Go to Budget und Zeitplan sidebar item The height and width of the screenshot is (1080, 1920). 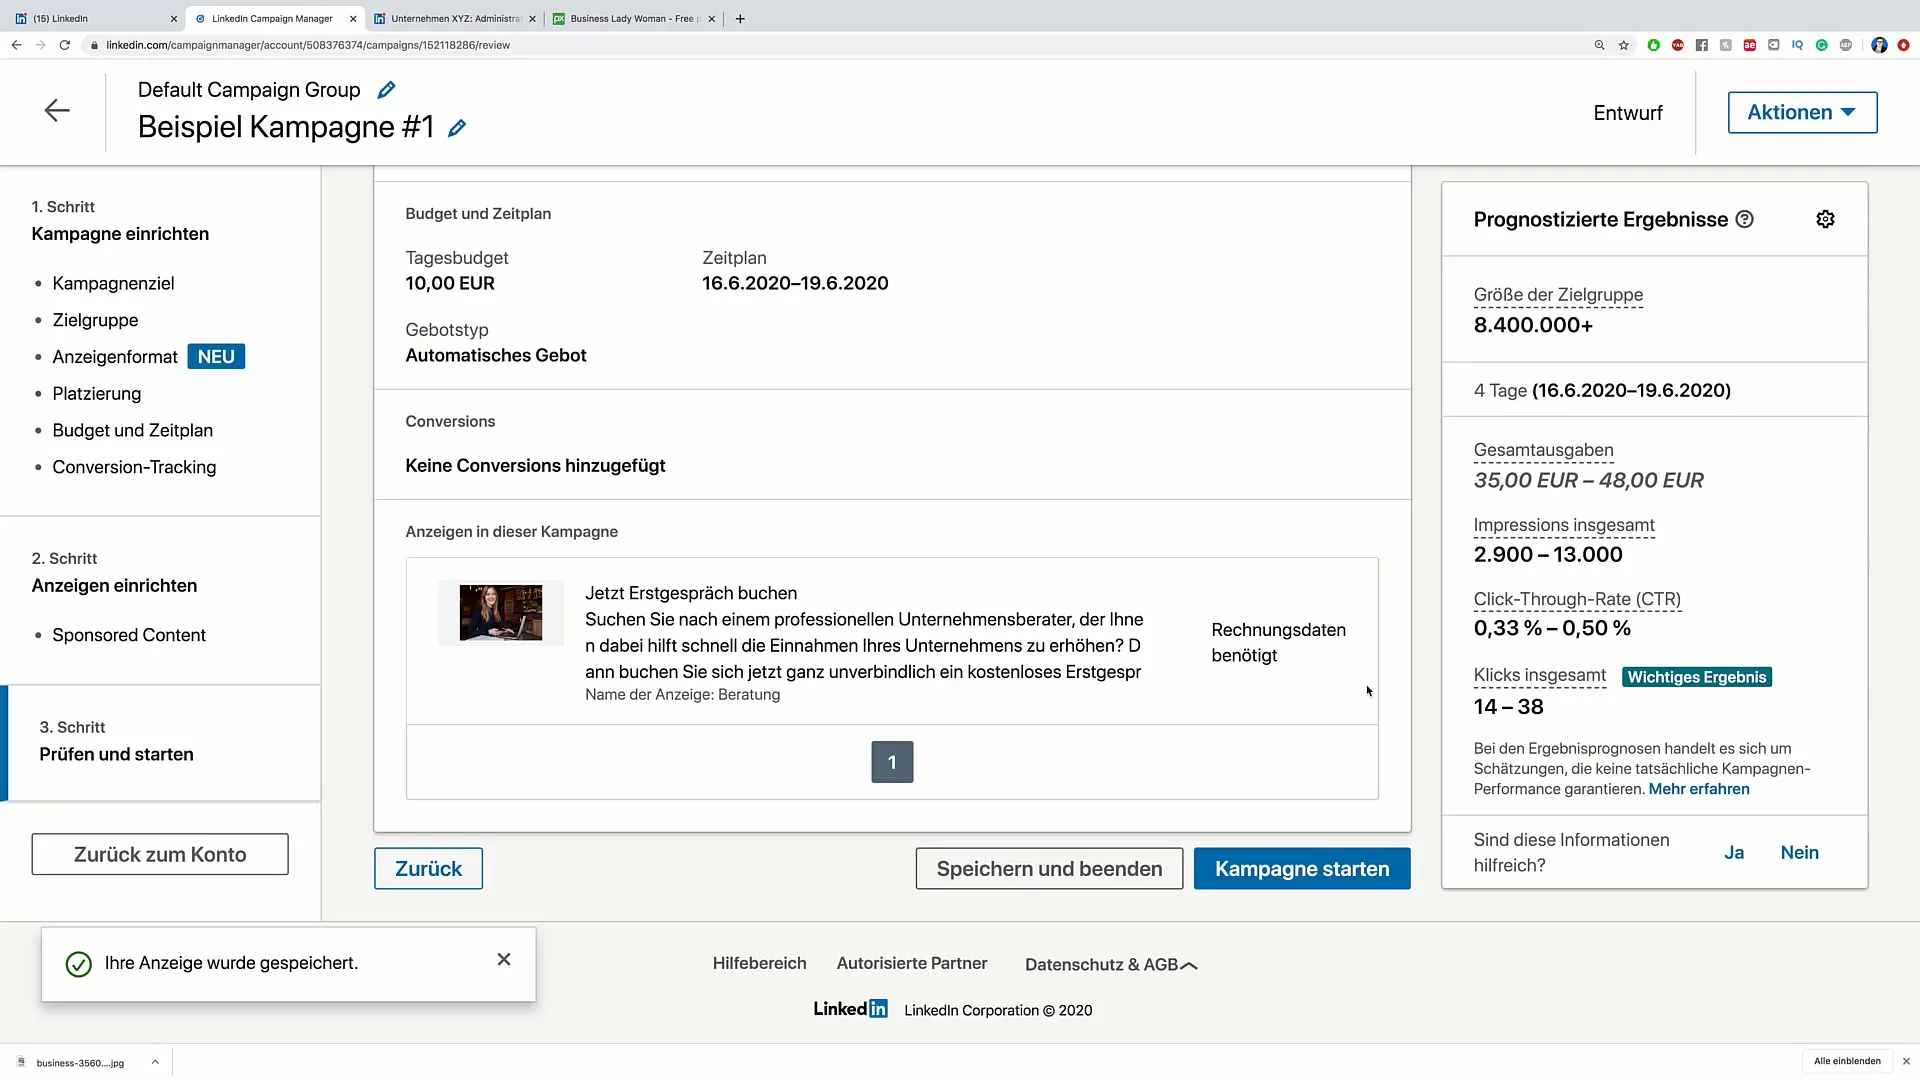(x=132, y=430)
